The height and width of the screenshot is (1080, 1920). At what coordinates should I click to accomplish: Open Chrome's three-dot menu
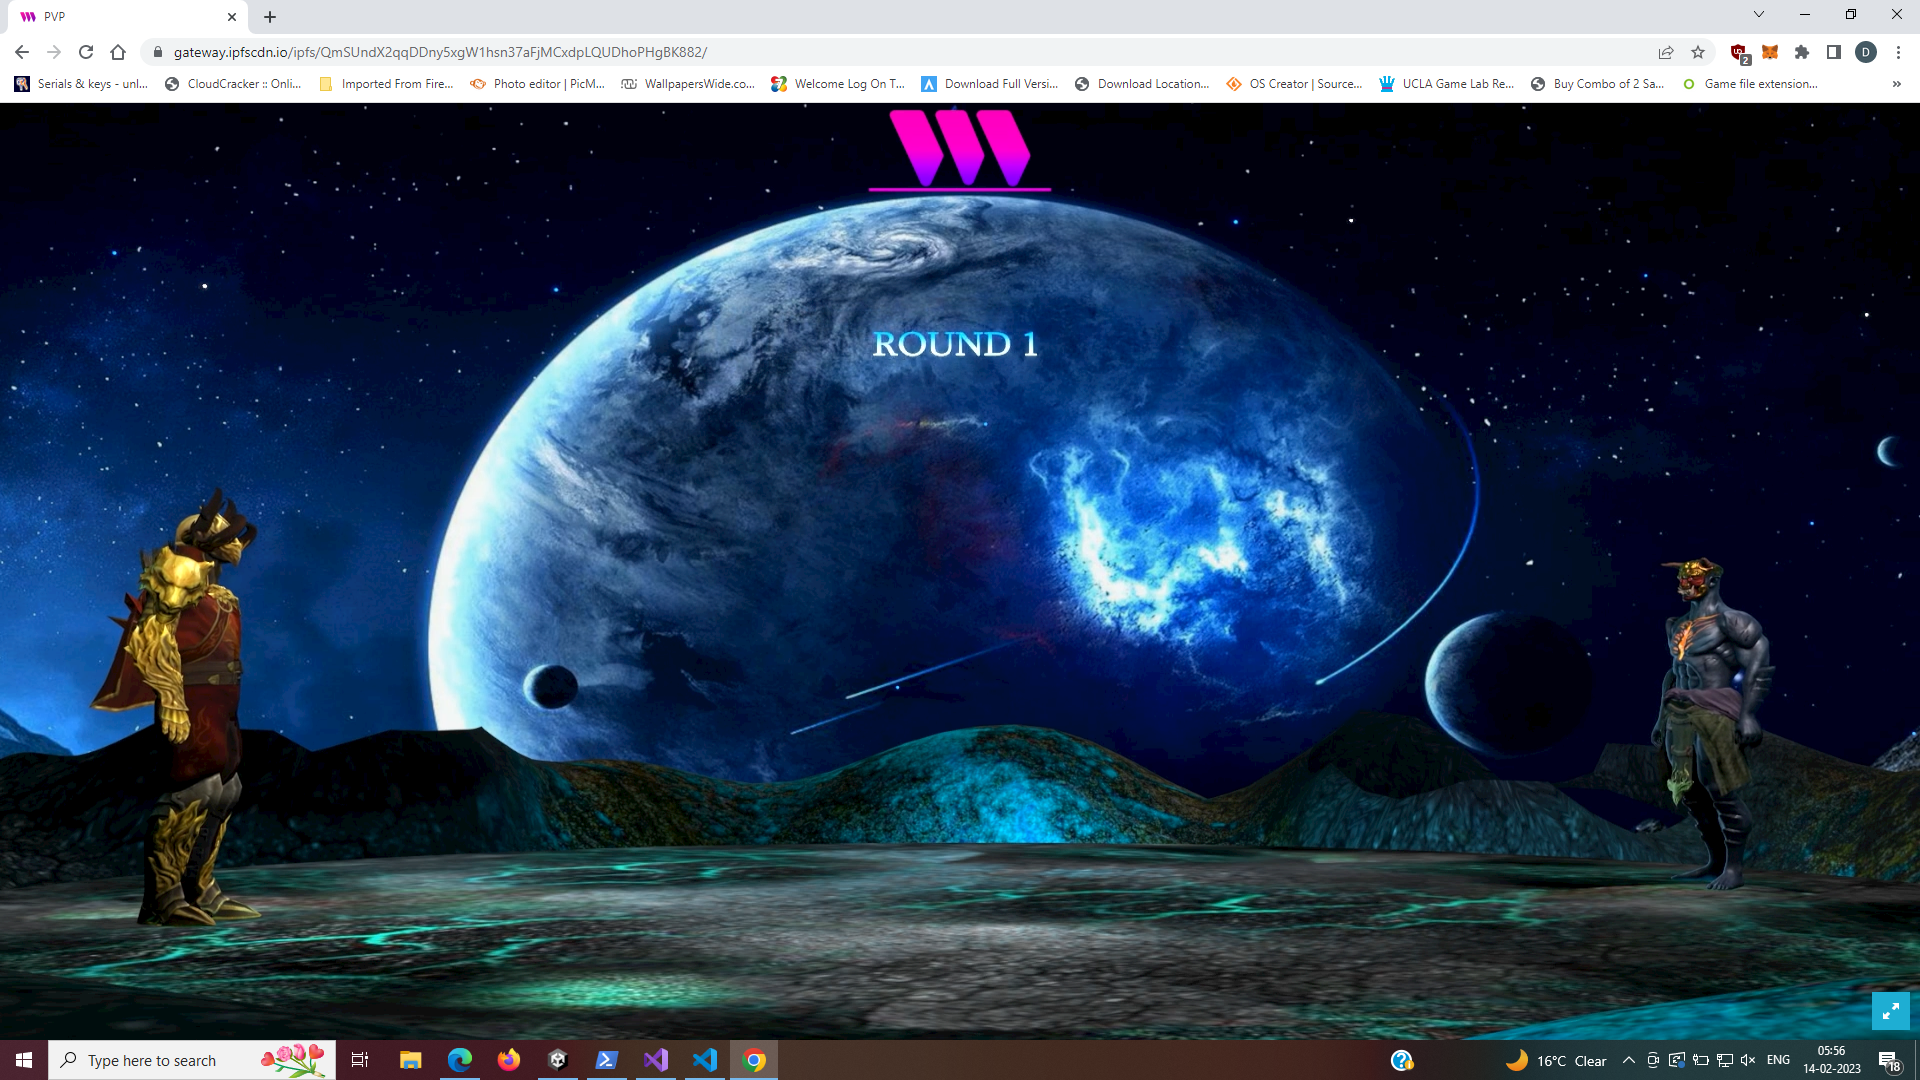(1898, 52)
